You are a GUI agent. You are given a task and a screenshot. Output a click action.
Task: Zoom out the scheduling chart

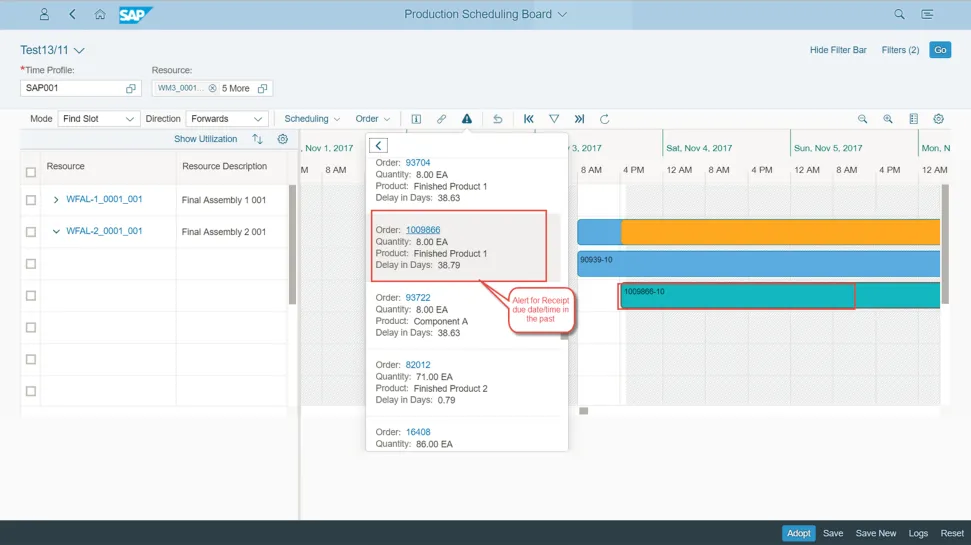click(862, 119)
